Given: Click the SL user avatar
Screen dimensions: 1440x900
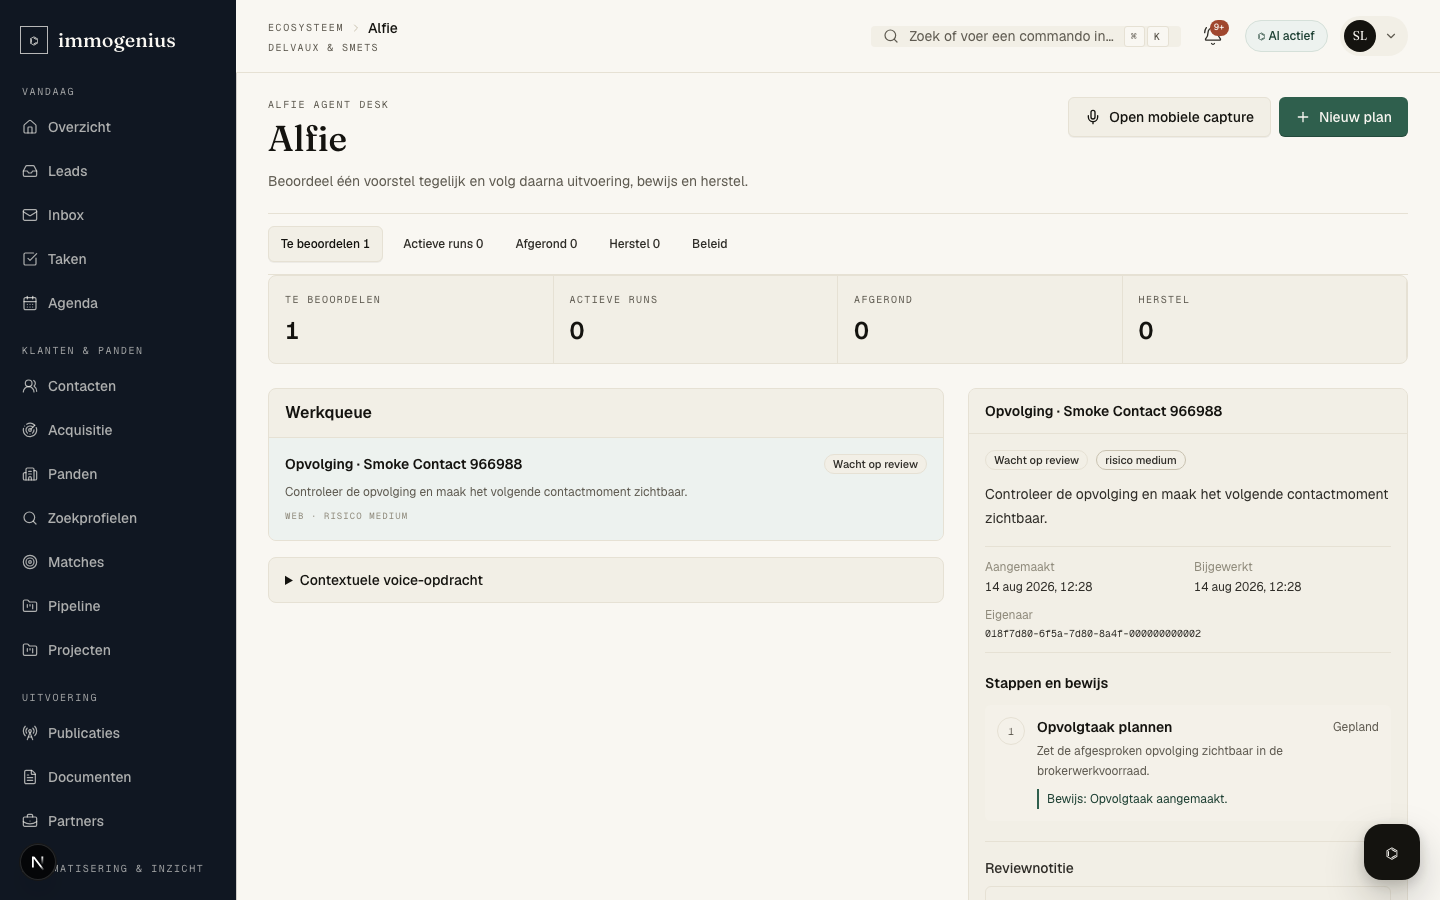Looking at the screenshot, I should (x=1360, y=36).
